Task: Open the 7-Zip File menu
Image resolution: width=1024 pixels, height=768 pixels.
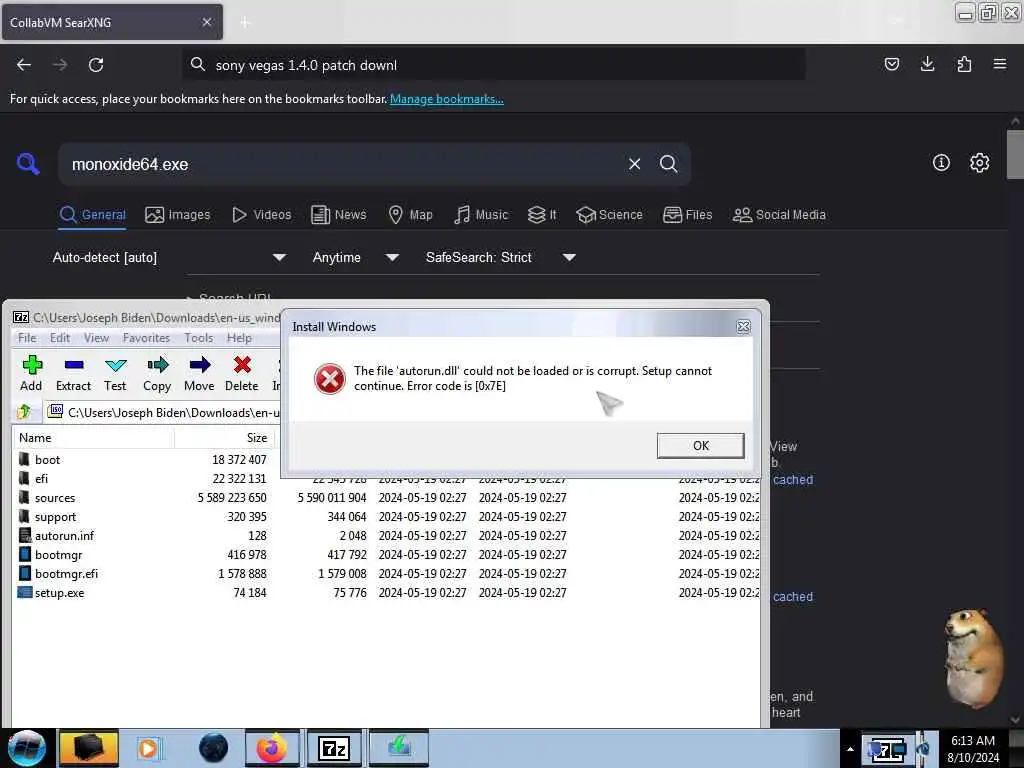Action: click(x=27, y=338)
